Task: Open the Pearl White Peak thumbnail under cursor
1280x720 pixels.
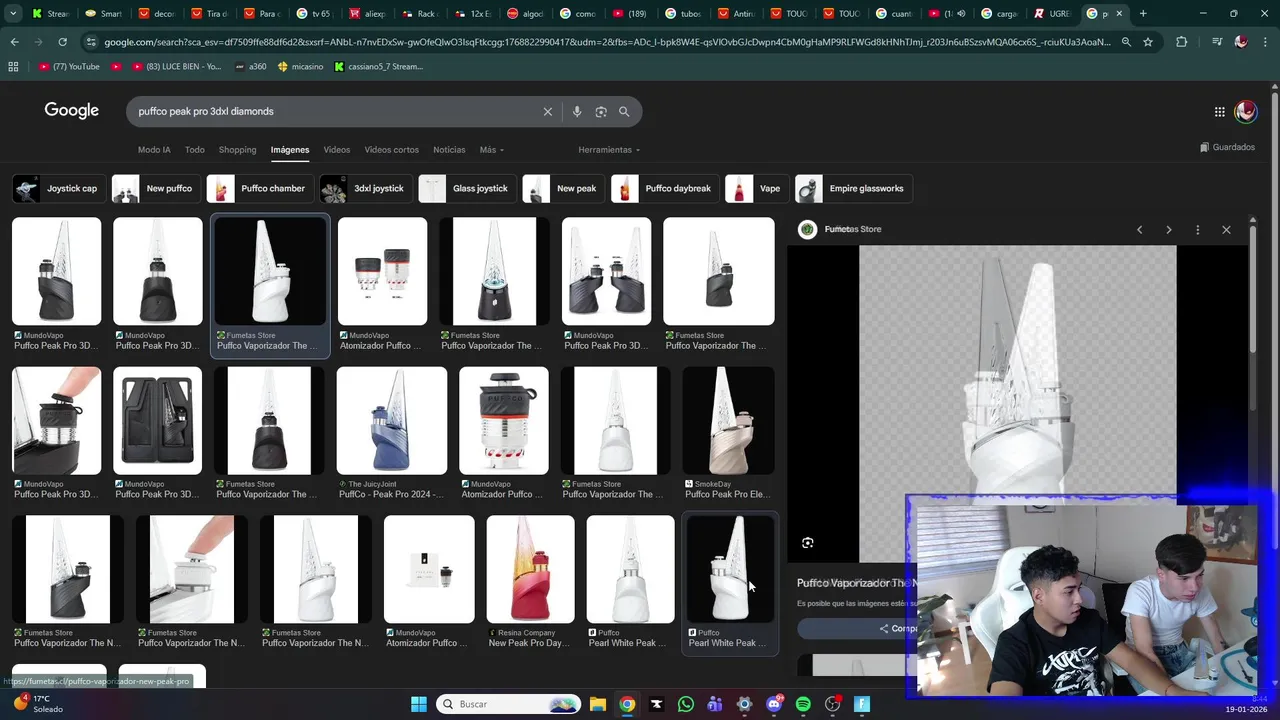Action: point(730,569)
